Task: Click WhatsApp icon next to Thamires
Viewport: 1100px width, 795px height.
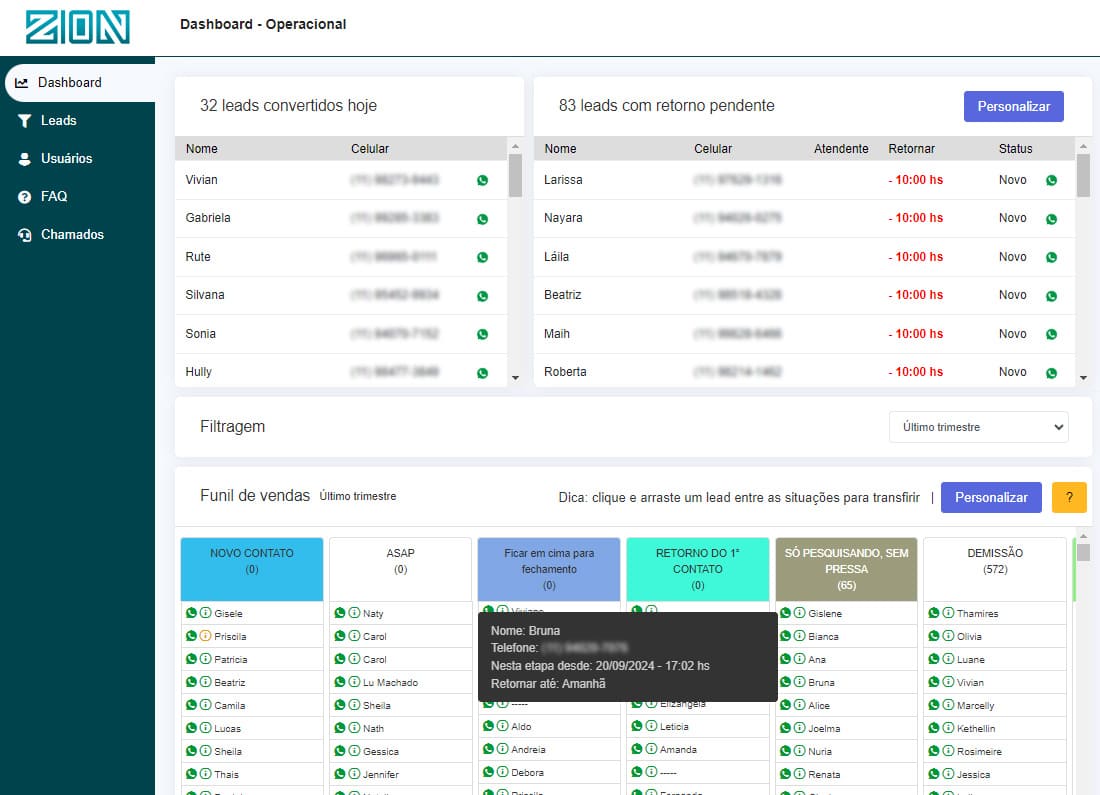Action: coord(934,613)
